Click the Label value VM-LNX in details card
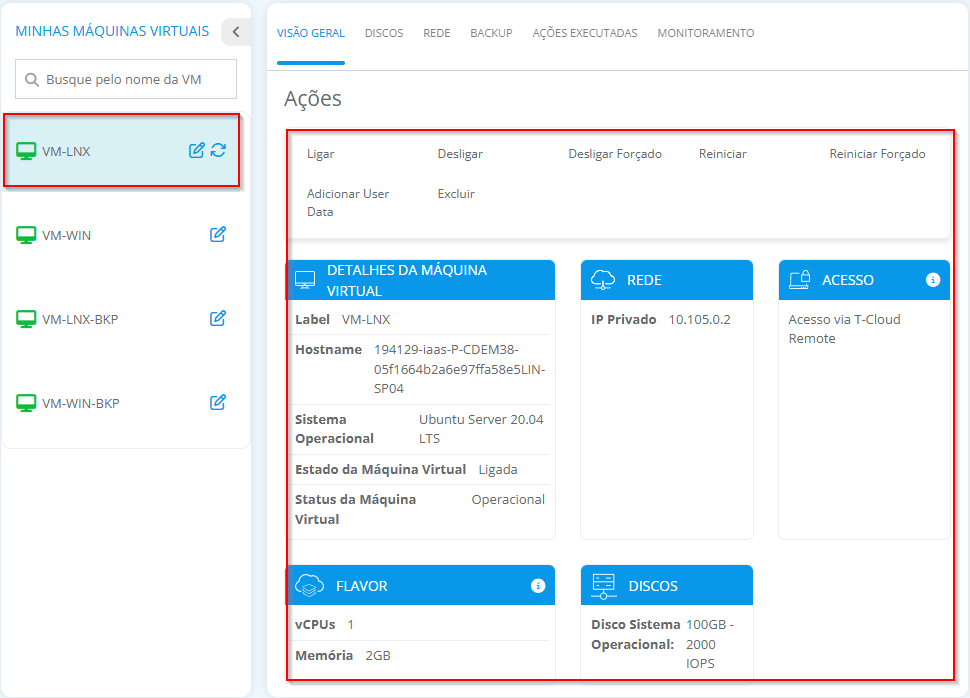Screen dimensions: 970x698 coord(366,320)
